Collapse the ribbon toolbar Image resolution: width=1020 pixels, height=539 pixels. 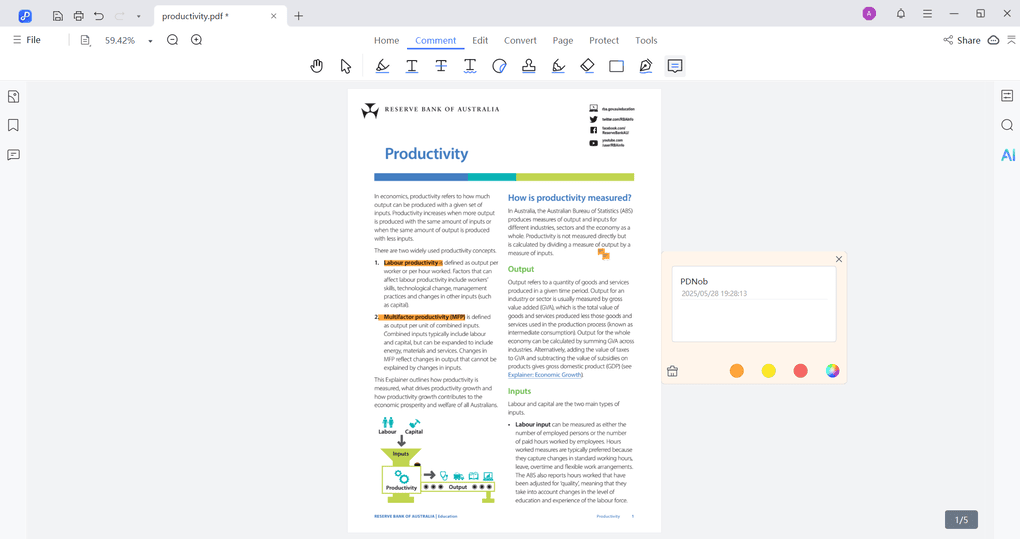point(1011,40)
